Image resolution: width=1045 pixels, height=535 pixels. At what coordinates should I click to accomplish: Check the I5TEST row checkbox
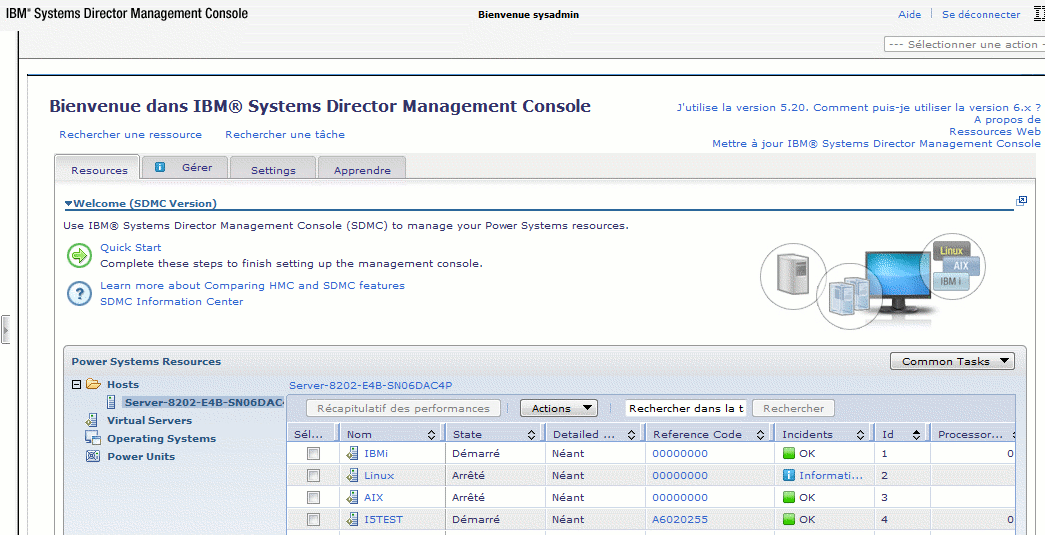coord(313,520)
